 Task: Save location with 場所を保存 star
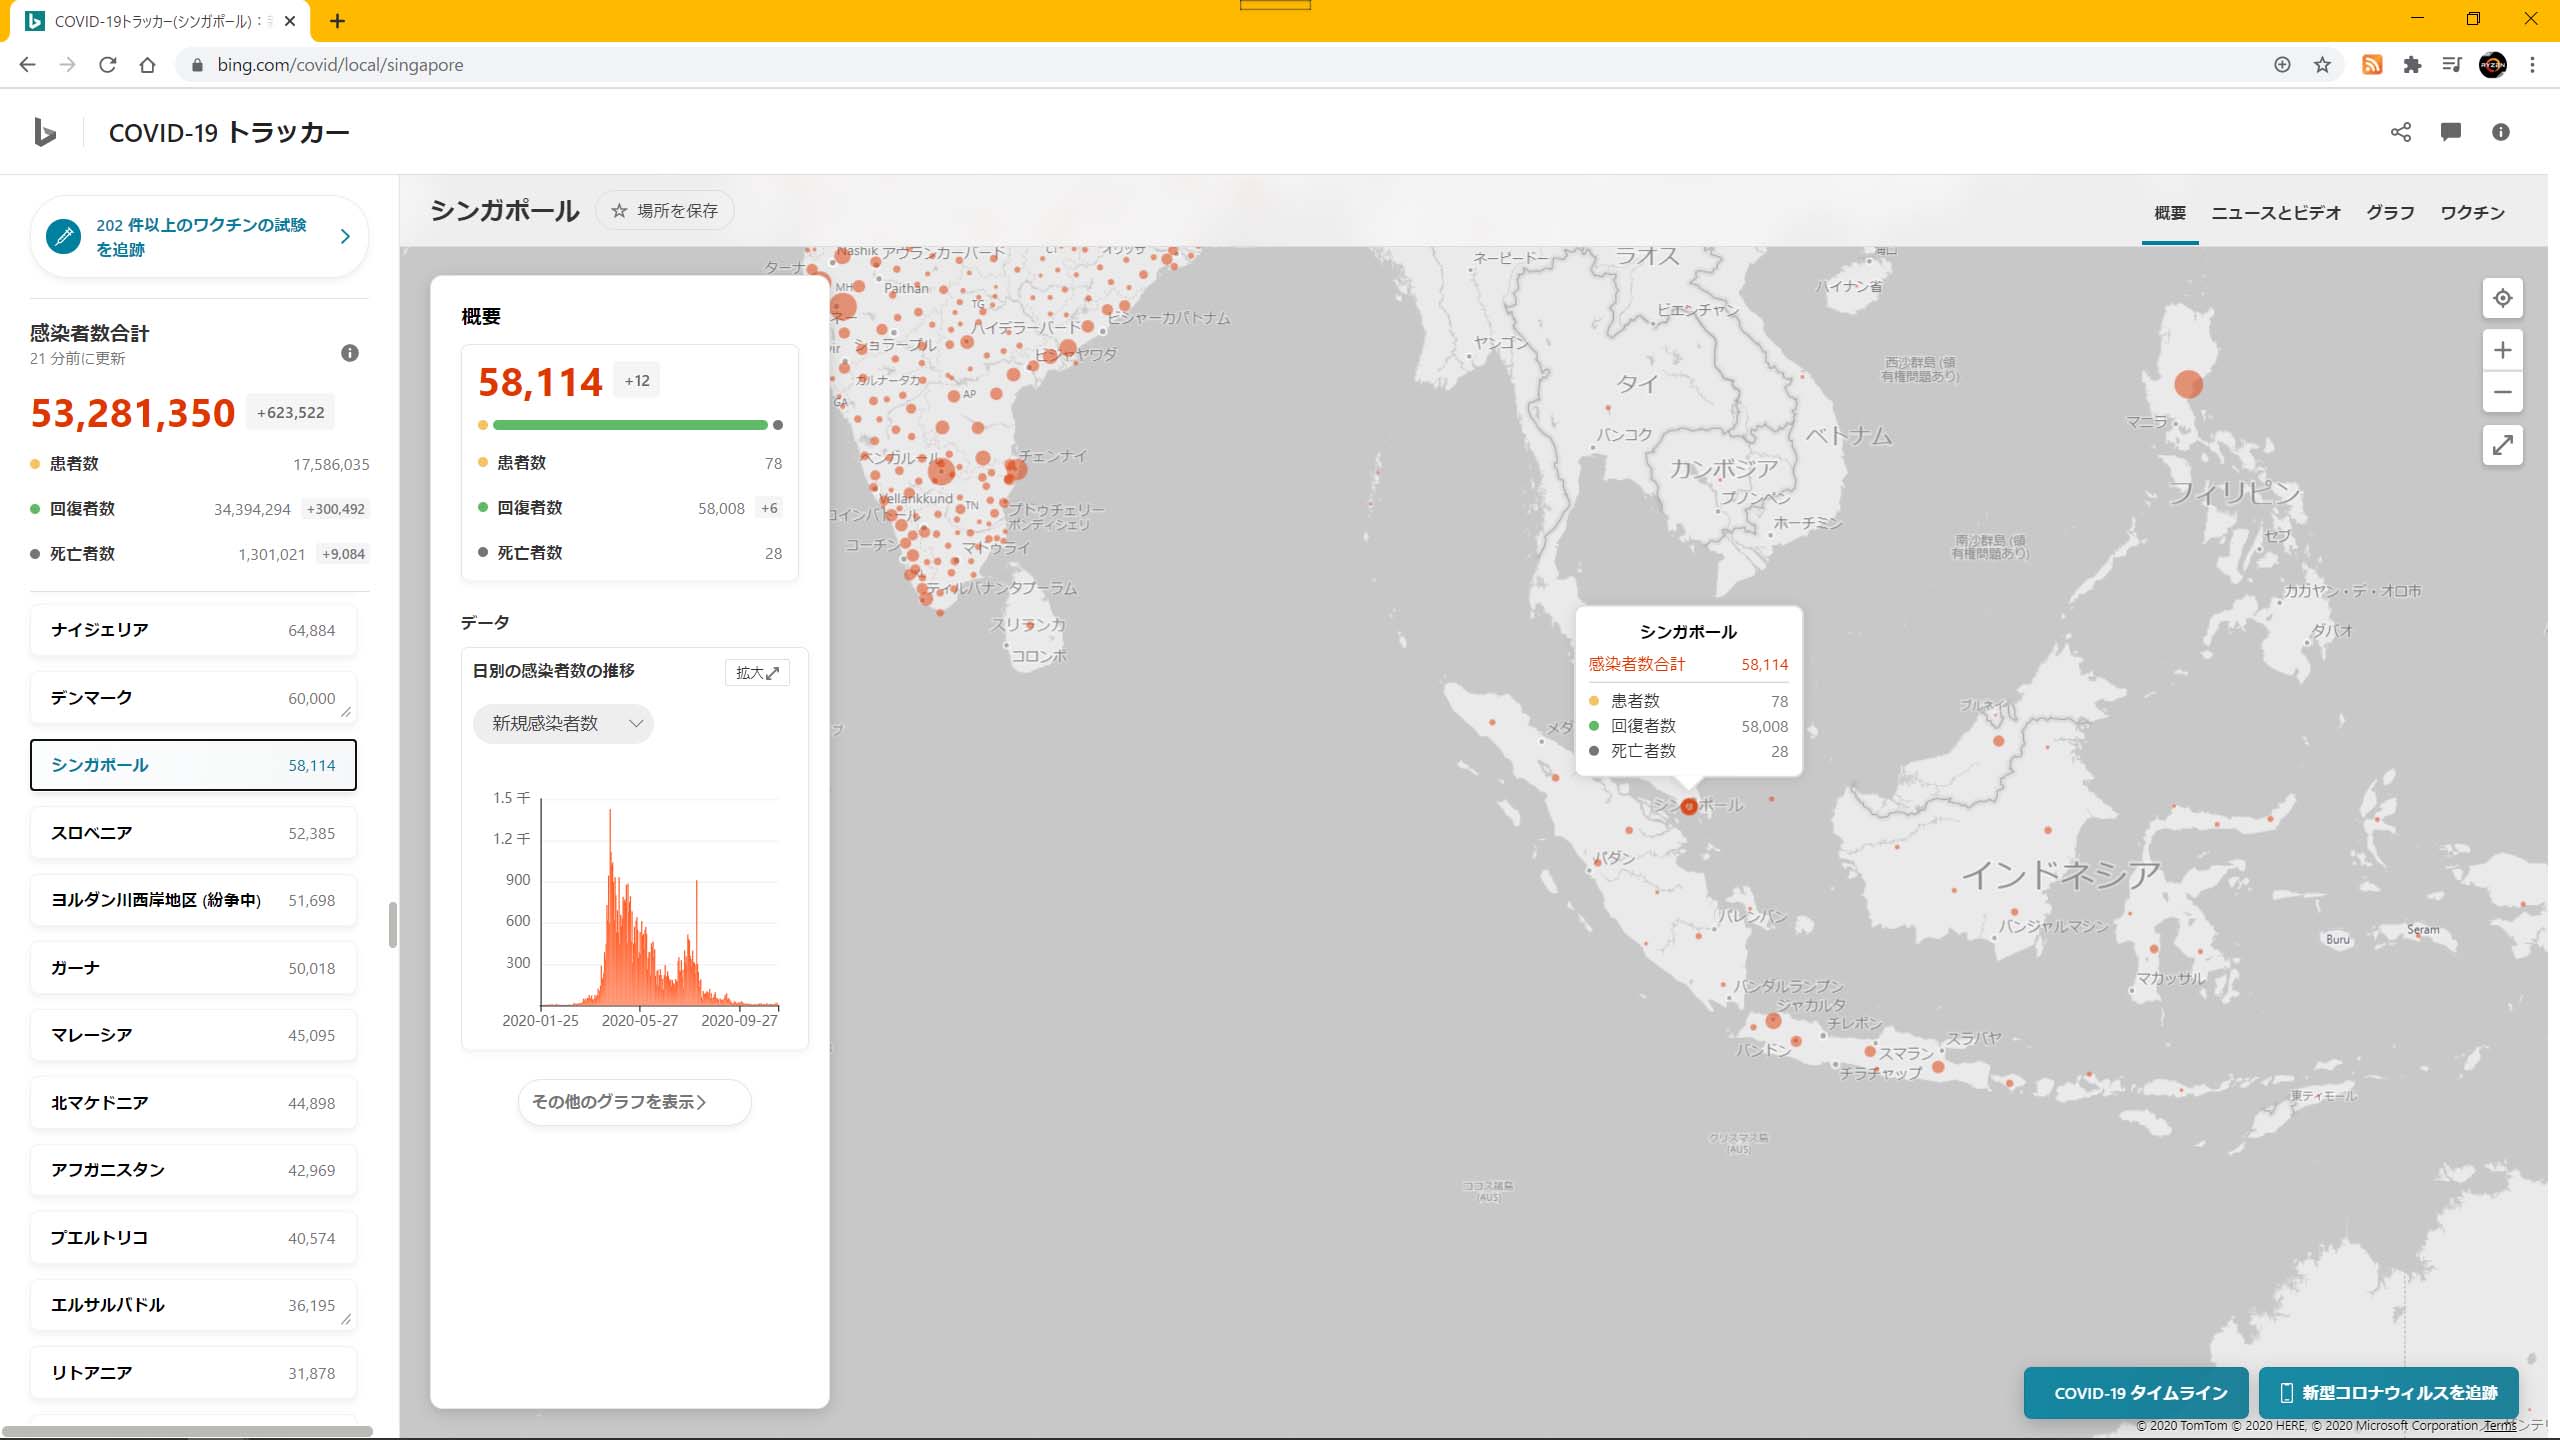(665, 211)
